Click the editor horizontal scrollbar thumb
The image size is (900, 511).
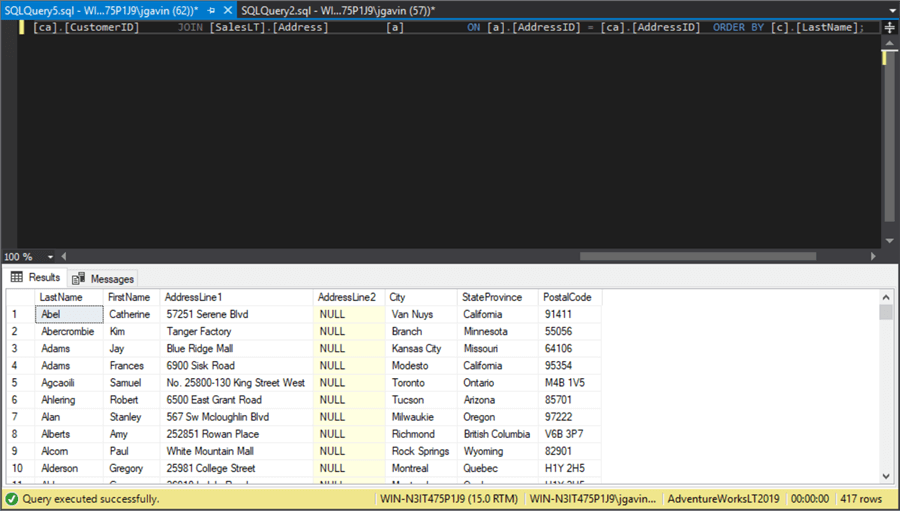698,257
